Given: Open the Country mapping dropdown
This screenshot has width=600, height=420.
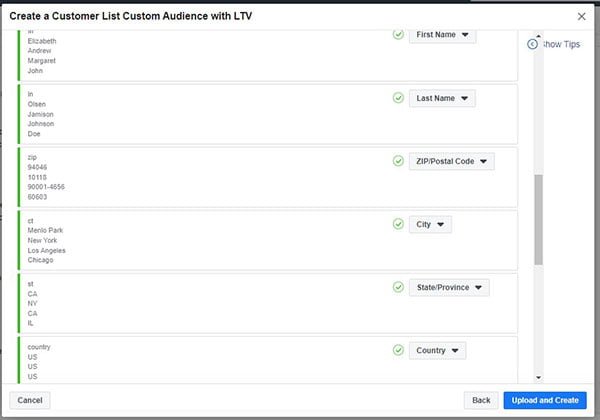Looking at the screenshot, I should click(437, 351).
